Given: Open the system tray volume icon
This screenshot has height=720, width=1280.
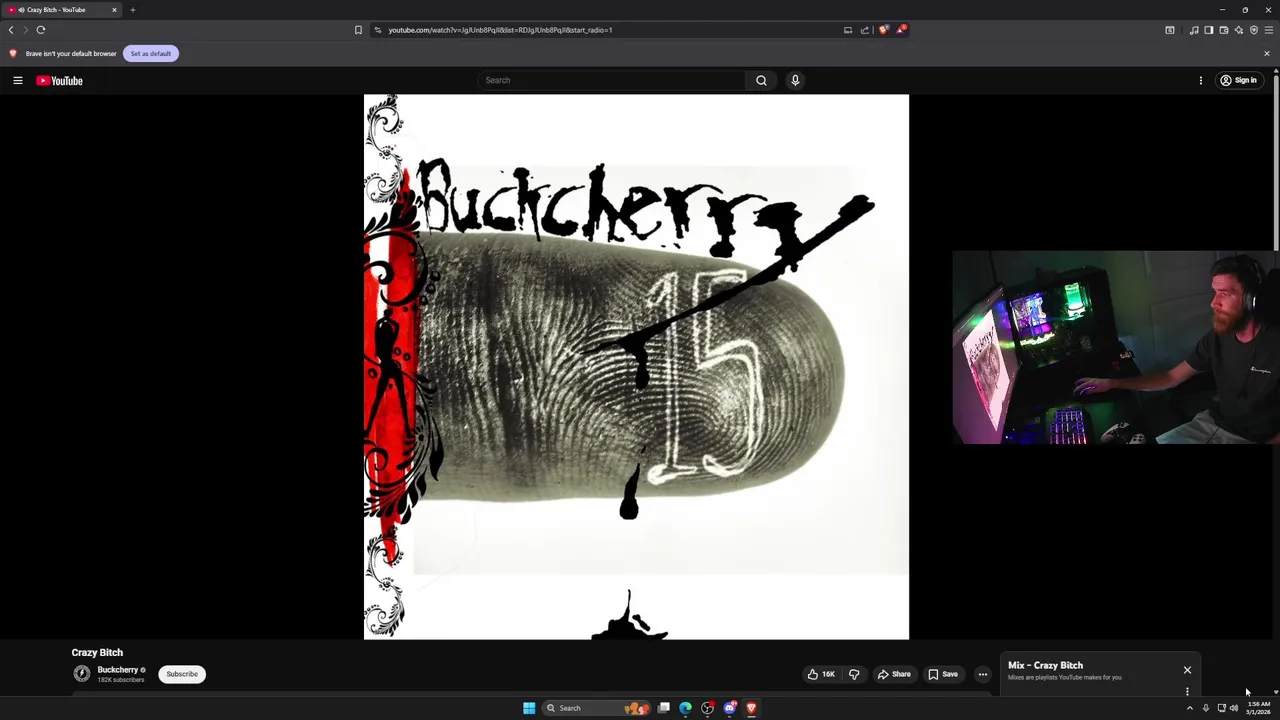Looking at the screenshot, I should pos(1234,708).
